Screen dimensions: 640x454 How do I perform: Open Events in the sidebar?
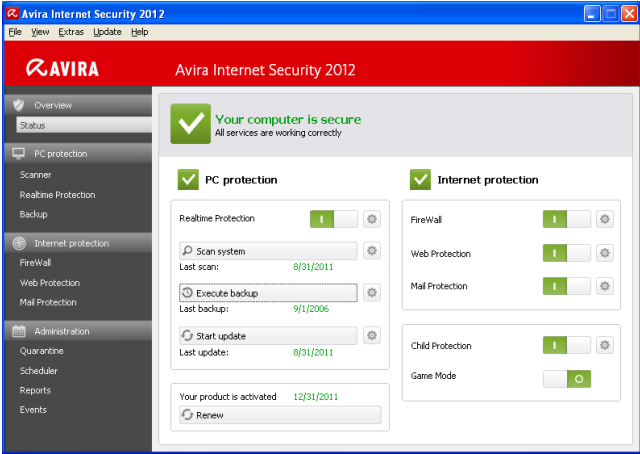33,409
